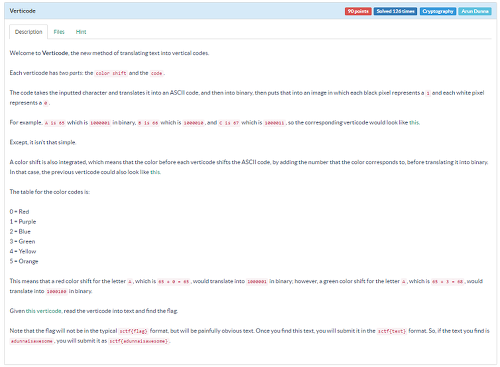This screenshot has height=367, width=500.
Task: Open the color-shifted verticode 'this' link
Action: tap(155, 172)
